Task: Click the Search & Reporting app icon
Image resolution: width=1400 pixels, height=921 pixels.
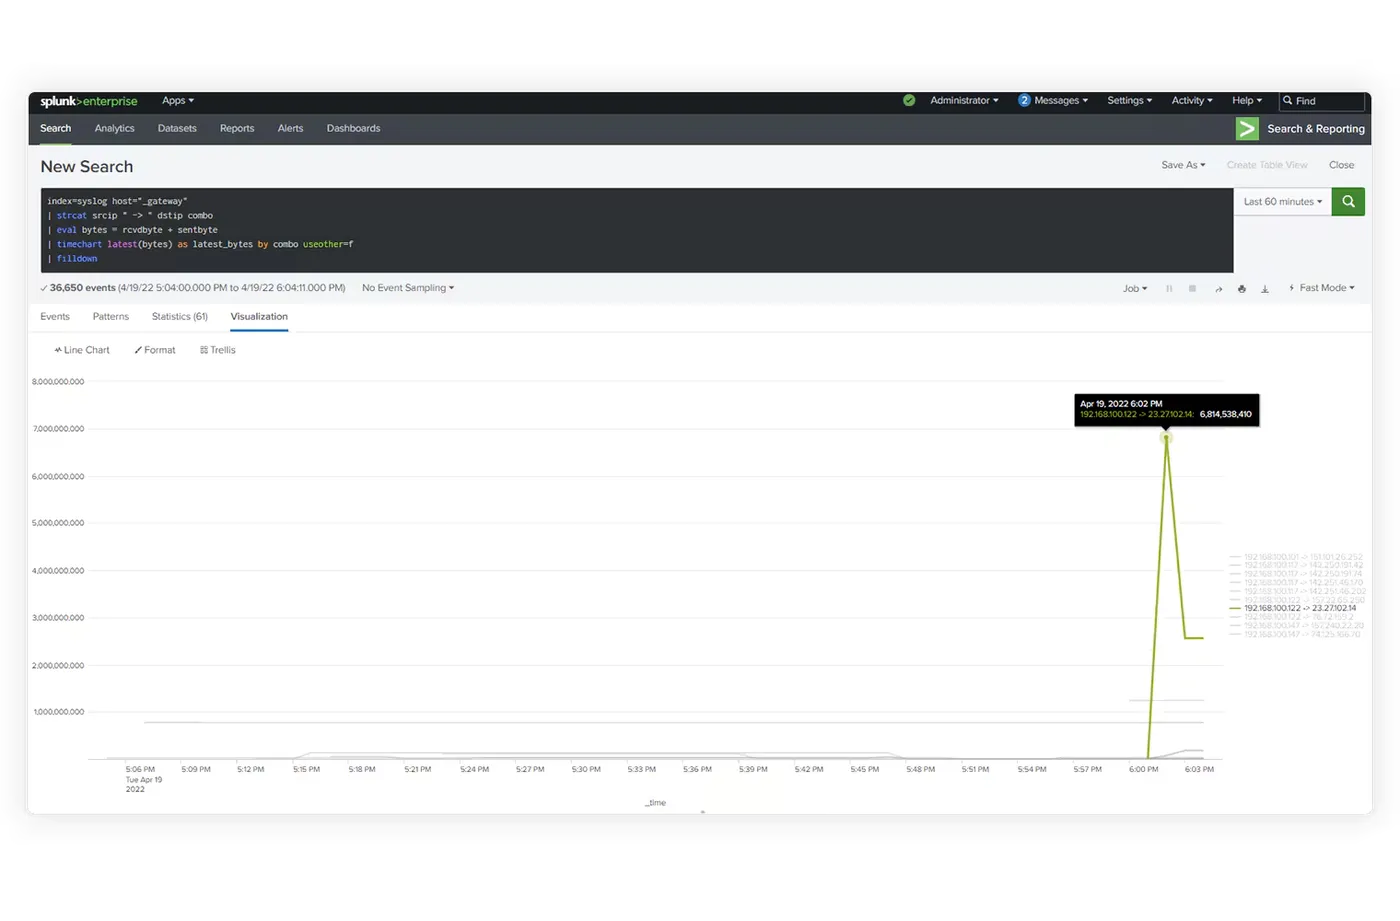Action: (1247, 129)
